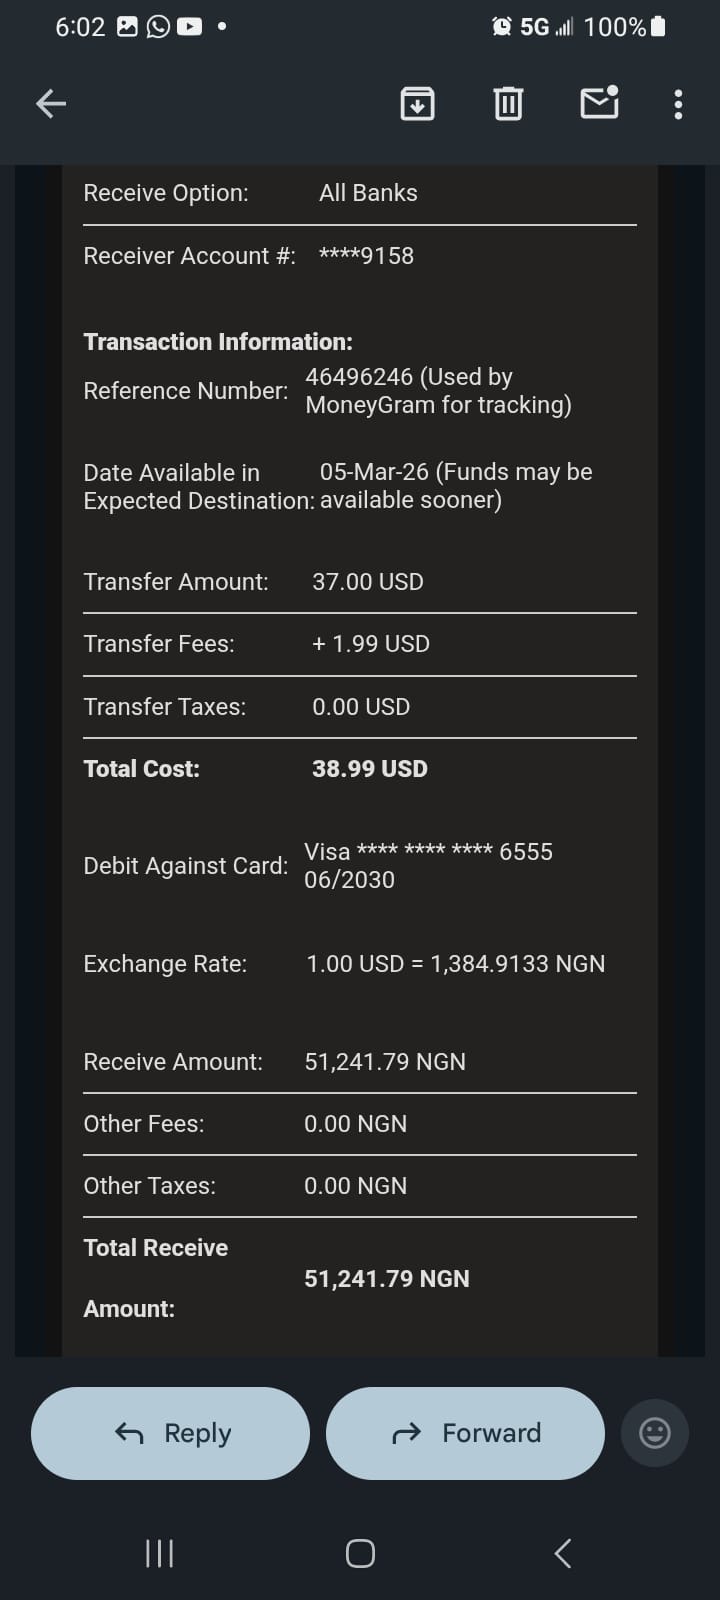The width and height of the screenshot is (720, 1600).
Task: Tap the battery indicator in status bar
Action: click(657, 27)
